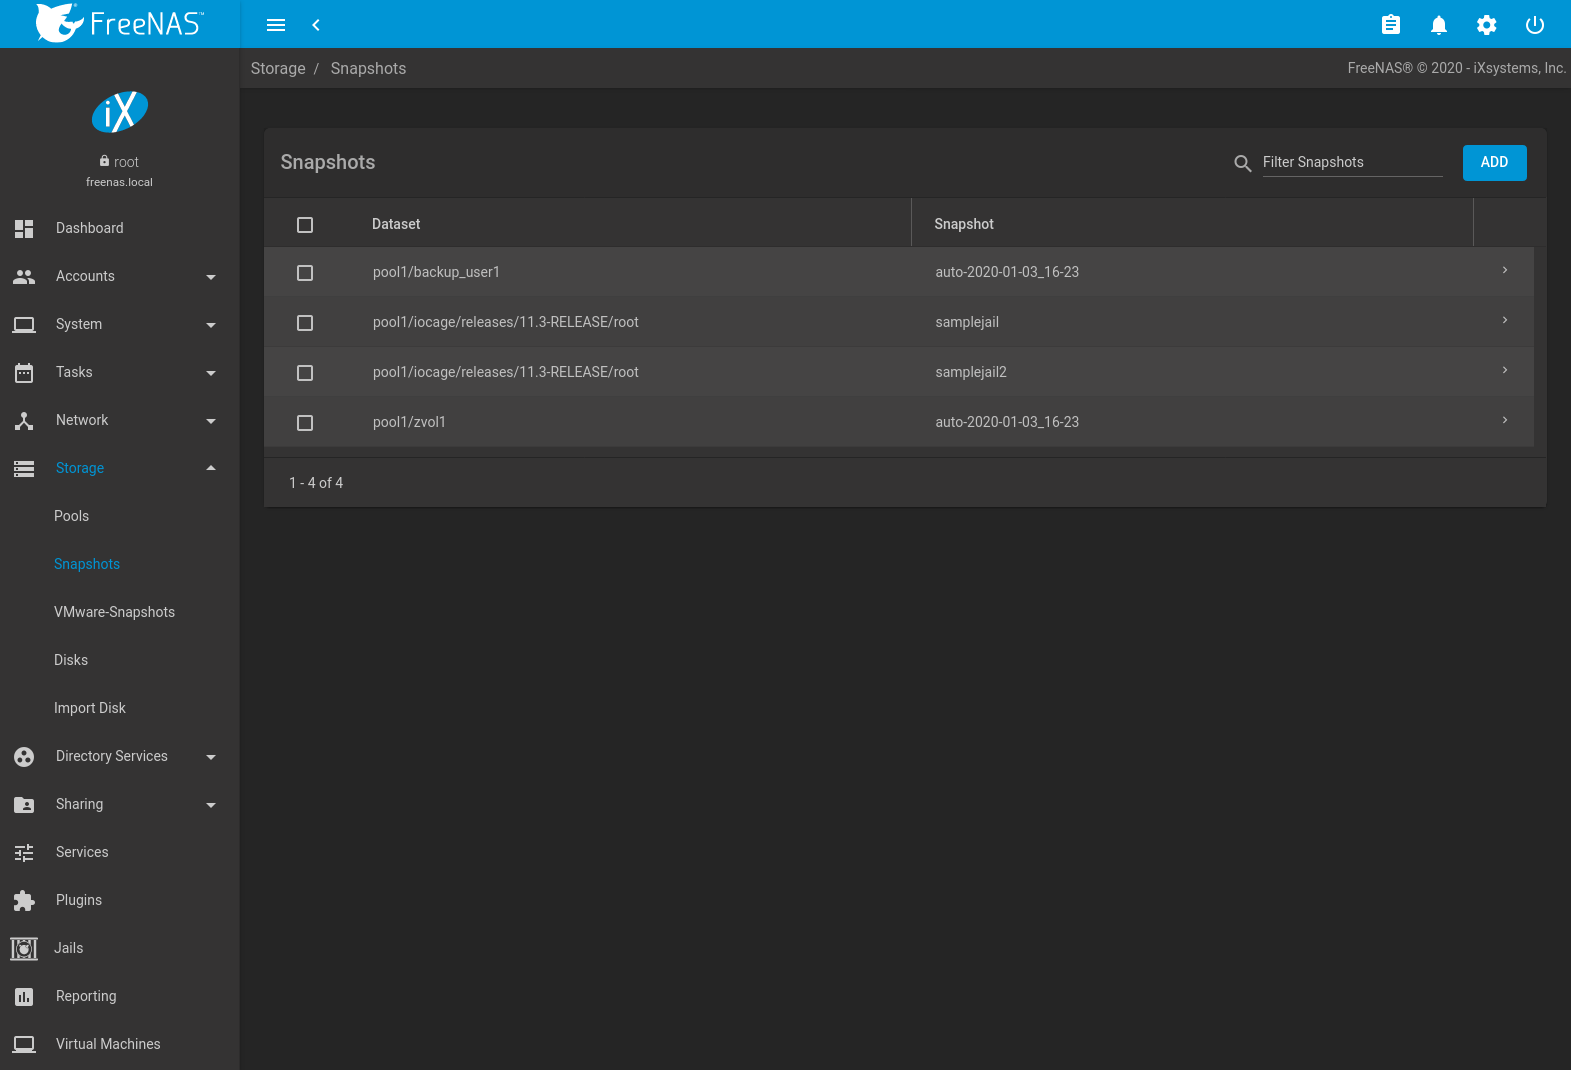Expand the Accounts menu arrow

(x=210, y=277)
